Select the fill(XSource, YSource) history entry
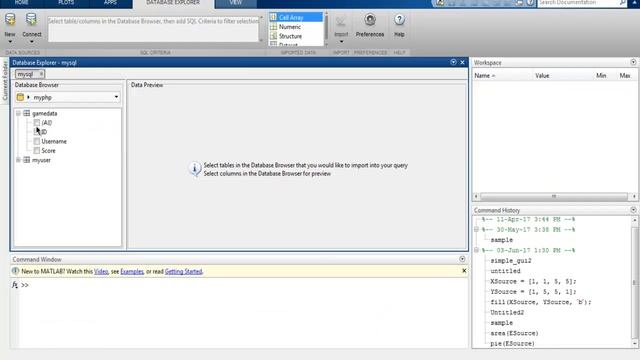Image resolution: width=640 pixels, height=360 pixels. (x=540, y=302)
